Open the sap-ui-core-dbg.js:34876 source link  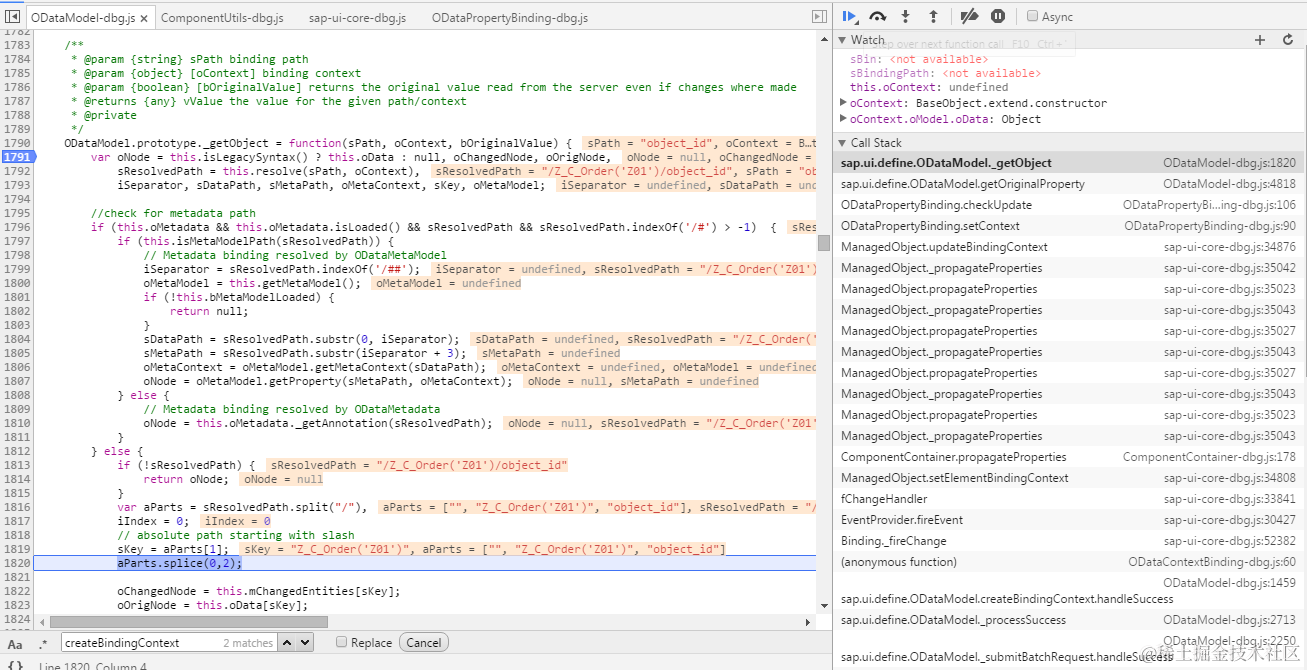point(1229,247)
